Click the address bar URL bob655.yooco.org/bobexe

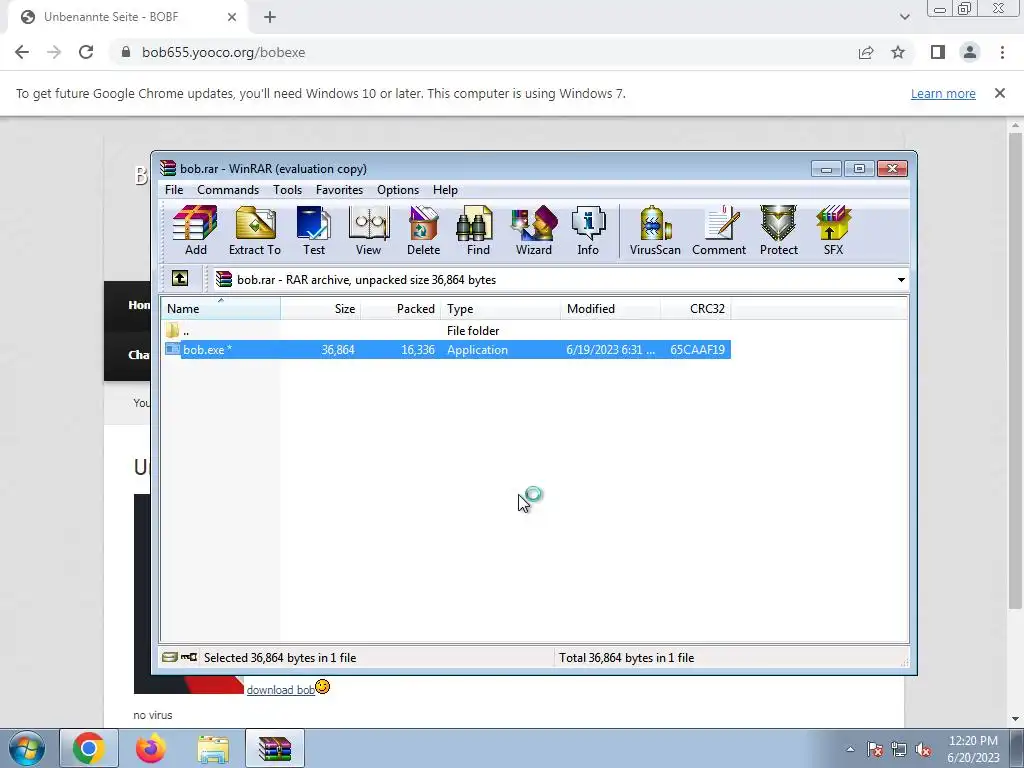point(223,52)
